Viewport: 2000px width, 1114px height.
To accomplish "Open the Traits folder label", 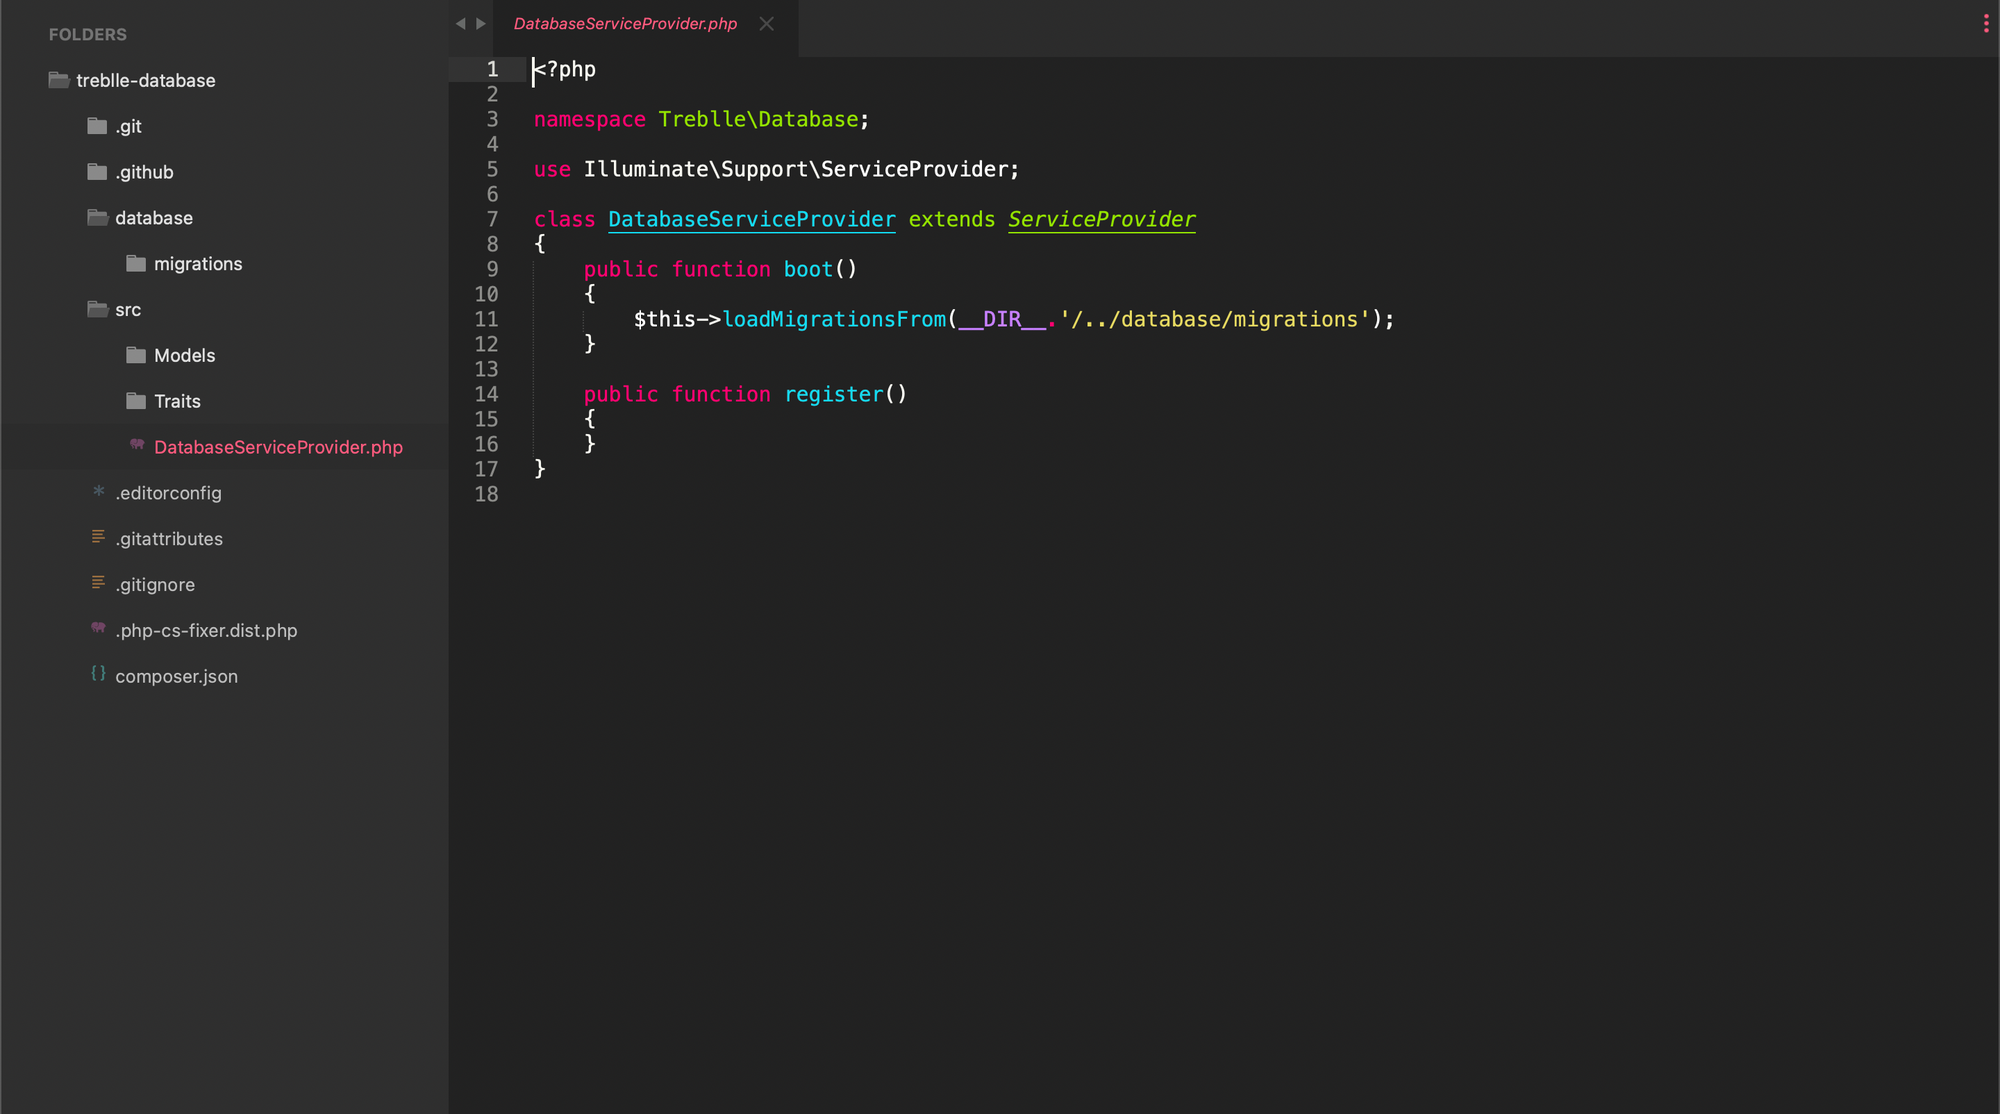I will (x=177, y=401).
